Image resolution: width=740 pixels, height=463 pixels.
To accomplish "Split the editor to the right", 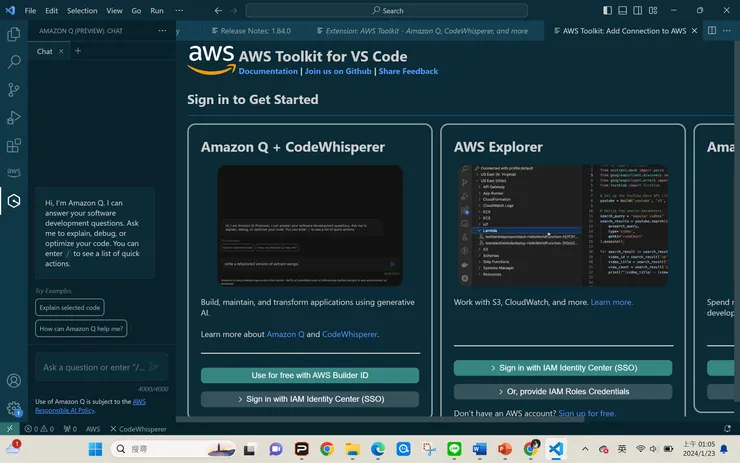I will (x=712, y=31).
